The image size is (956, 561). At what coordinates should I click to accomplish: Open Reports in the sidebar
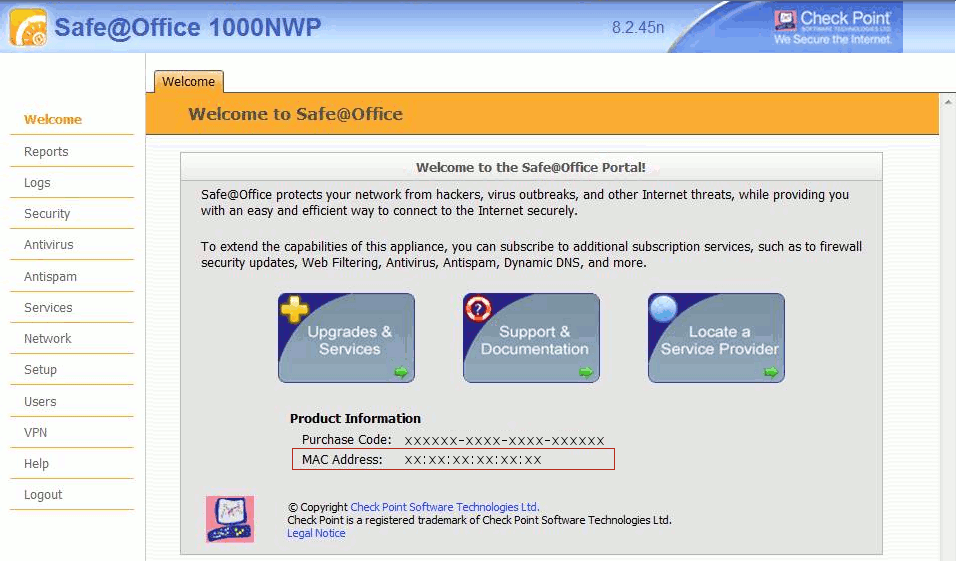(x=46, y=152)
